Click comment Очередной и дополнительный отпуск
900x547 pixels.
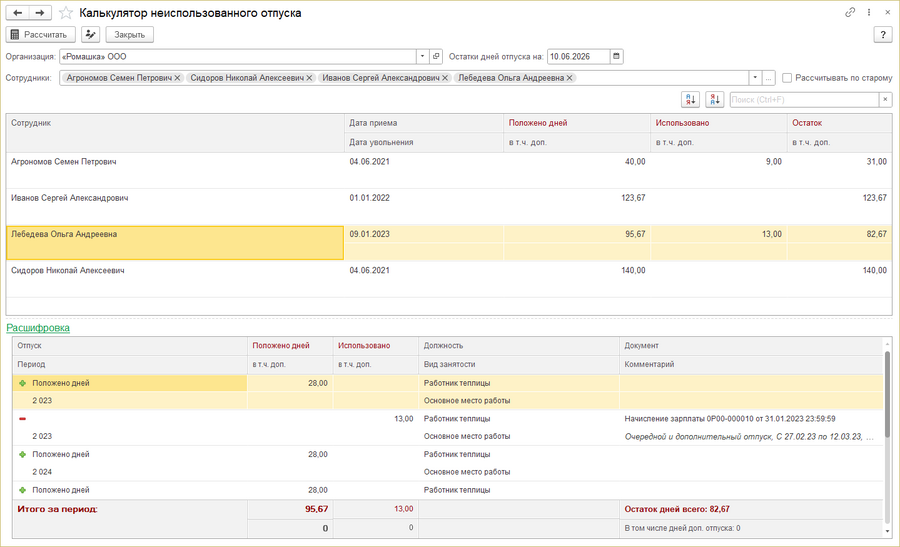749,437
